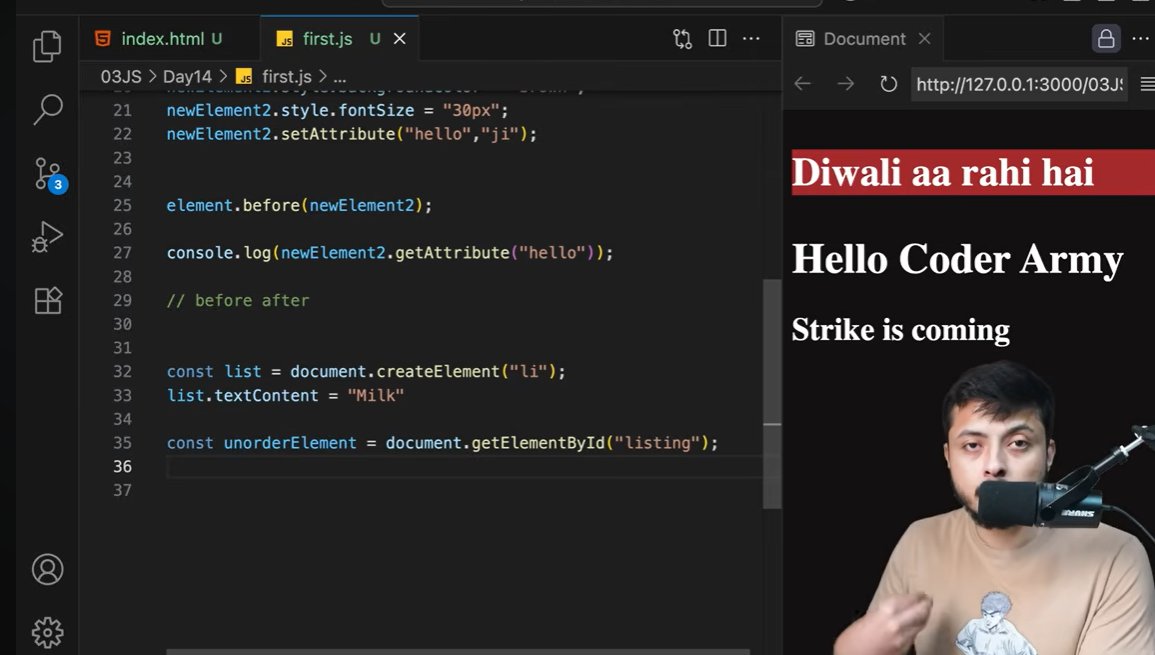Click the editor horizontal scrollbar
The height and width of the screenshot is (655, 1155).
coord(457,651)
